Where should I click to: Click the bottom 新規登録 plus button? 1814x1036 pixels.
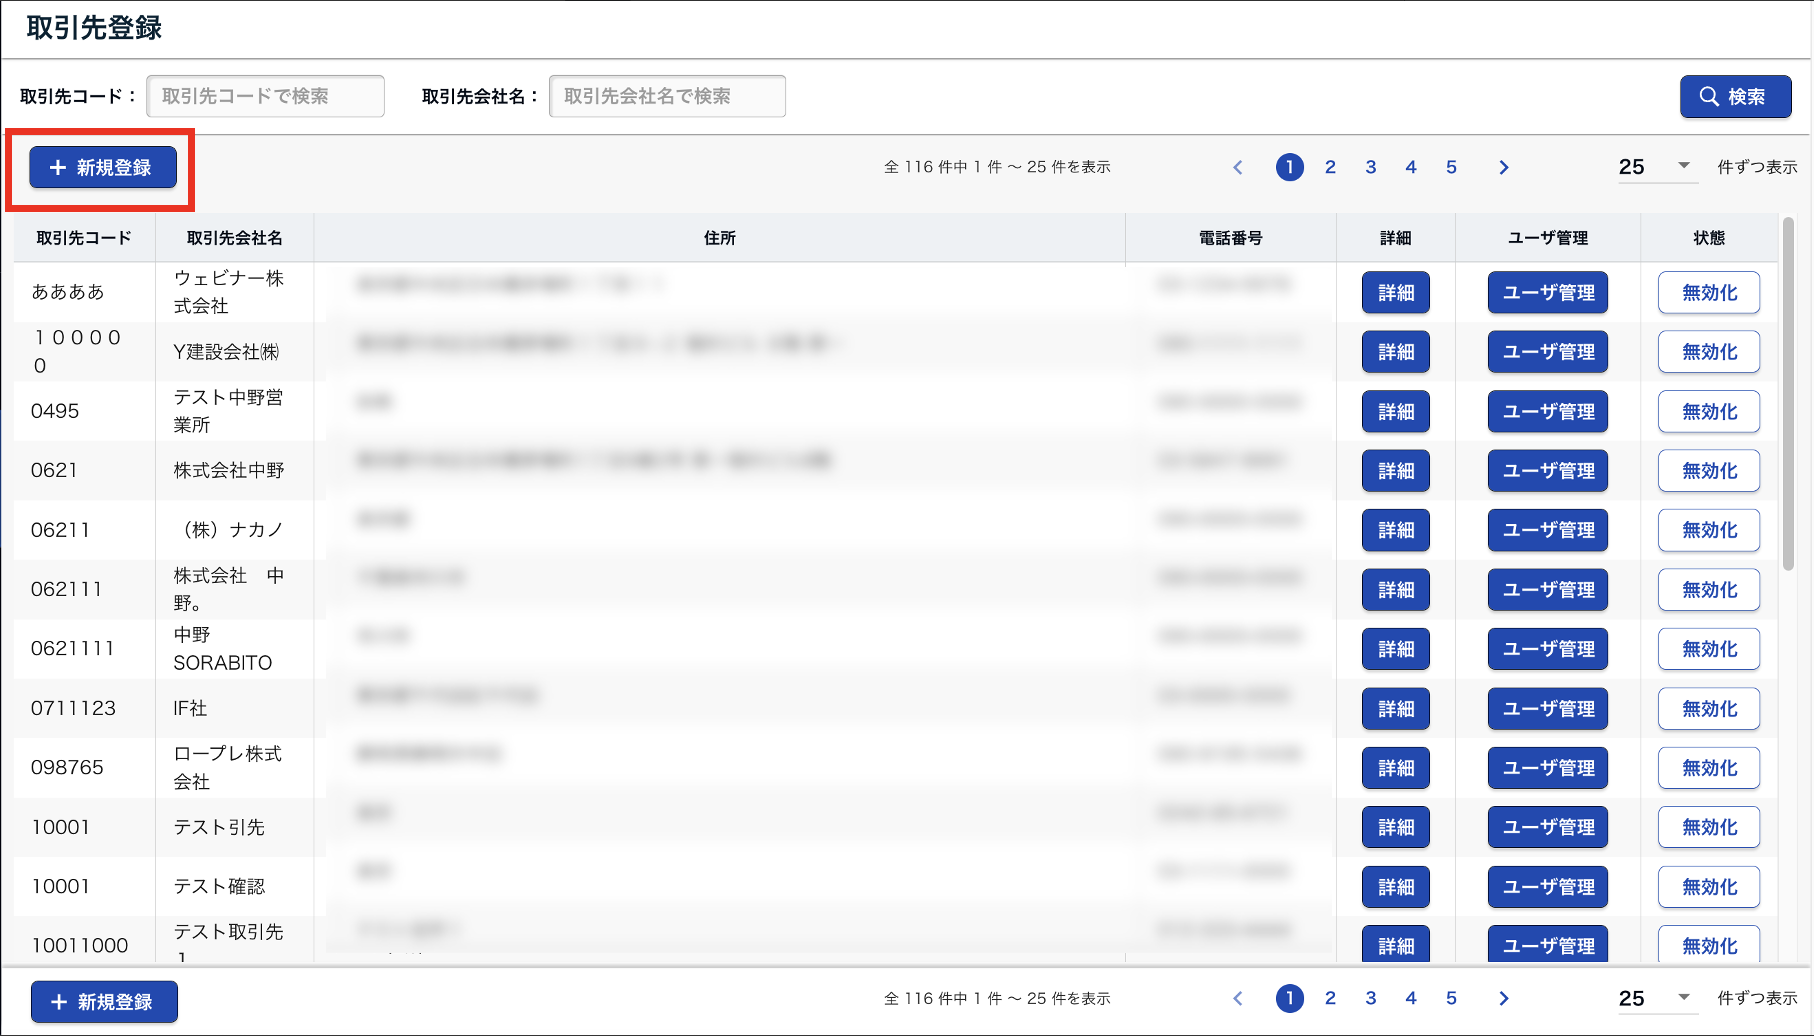(104, 1001)
